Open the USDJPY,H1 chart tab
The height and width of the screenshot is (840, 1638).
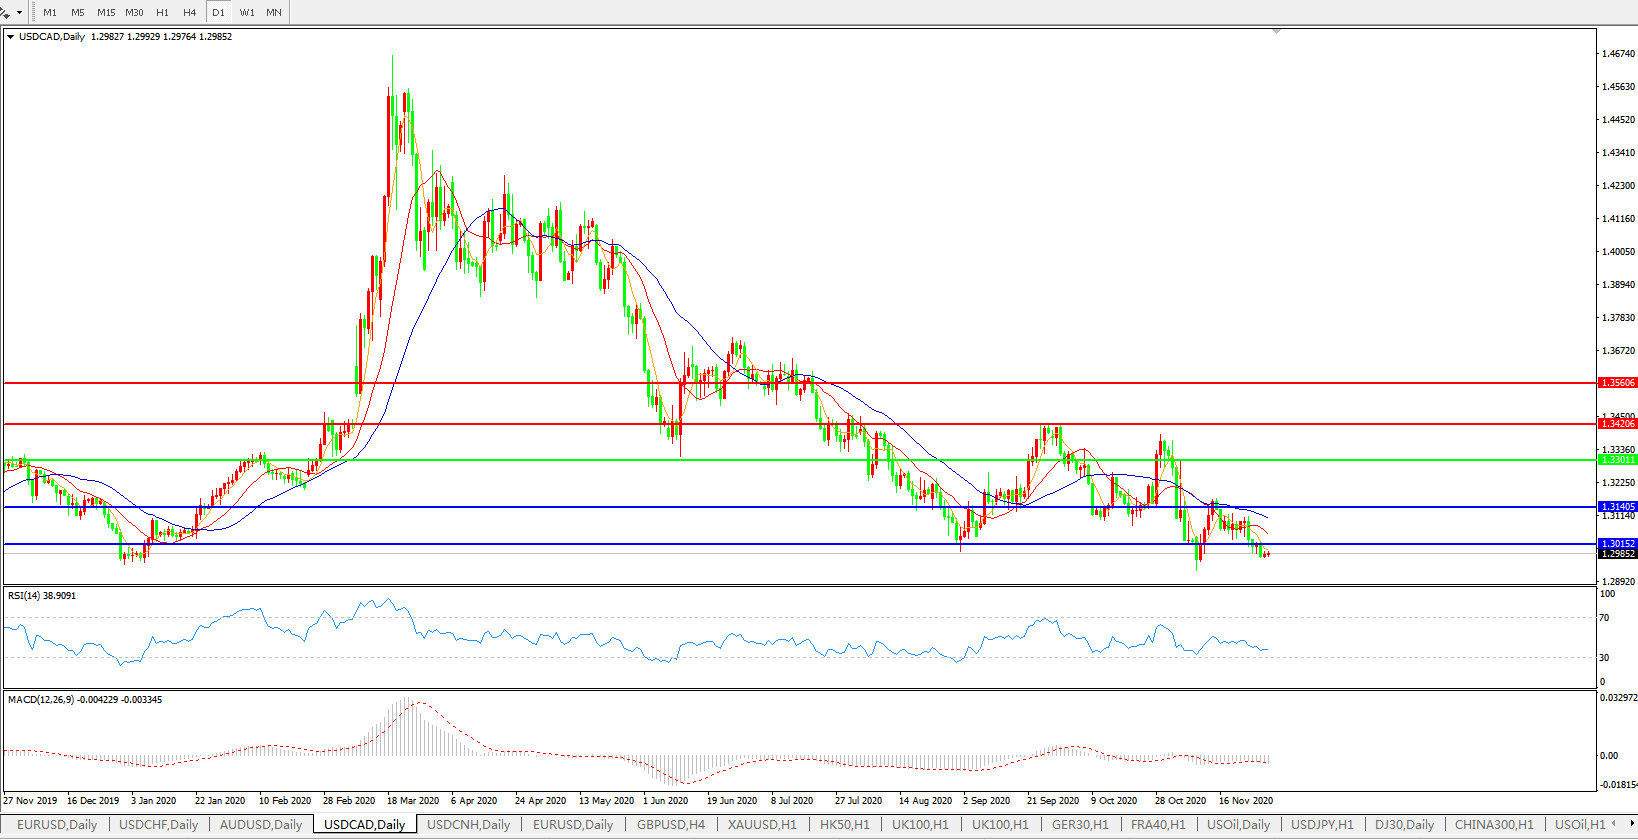point(1322,825)
